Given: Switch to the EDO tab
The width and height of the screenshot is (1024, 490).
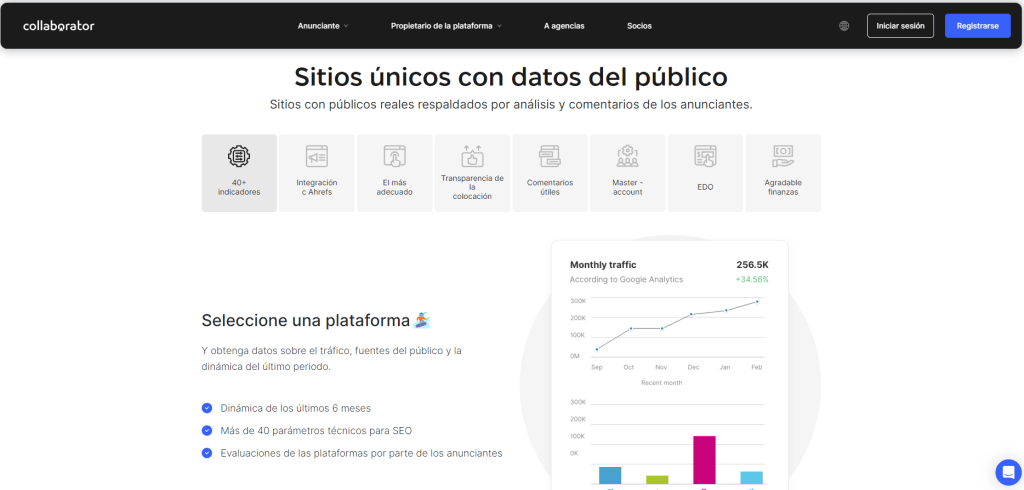Looking at the screenshot, I should (x=705, y=173).
